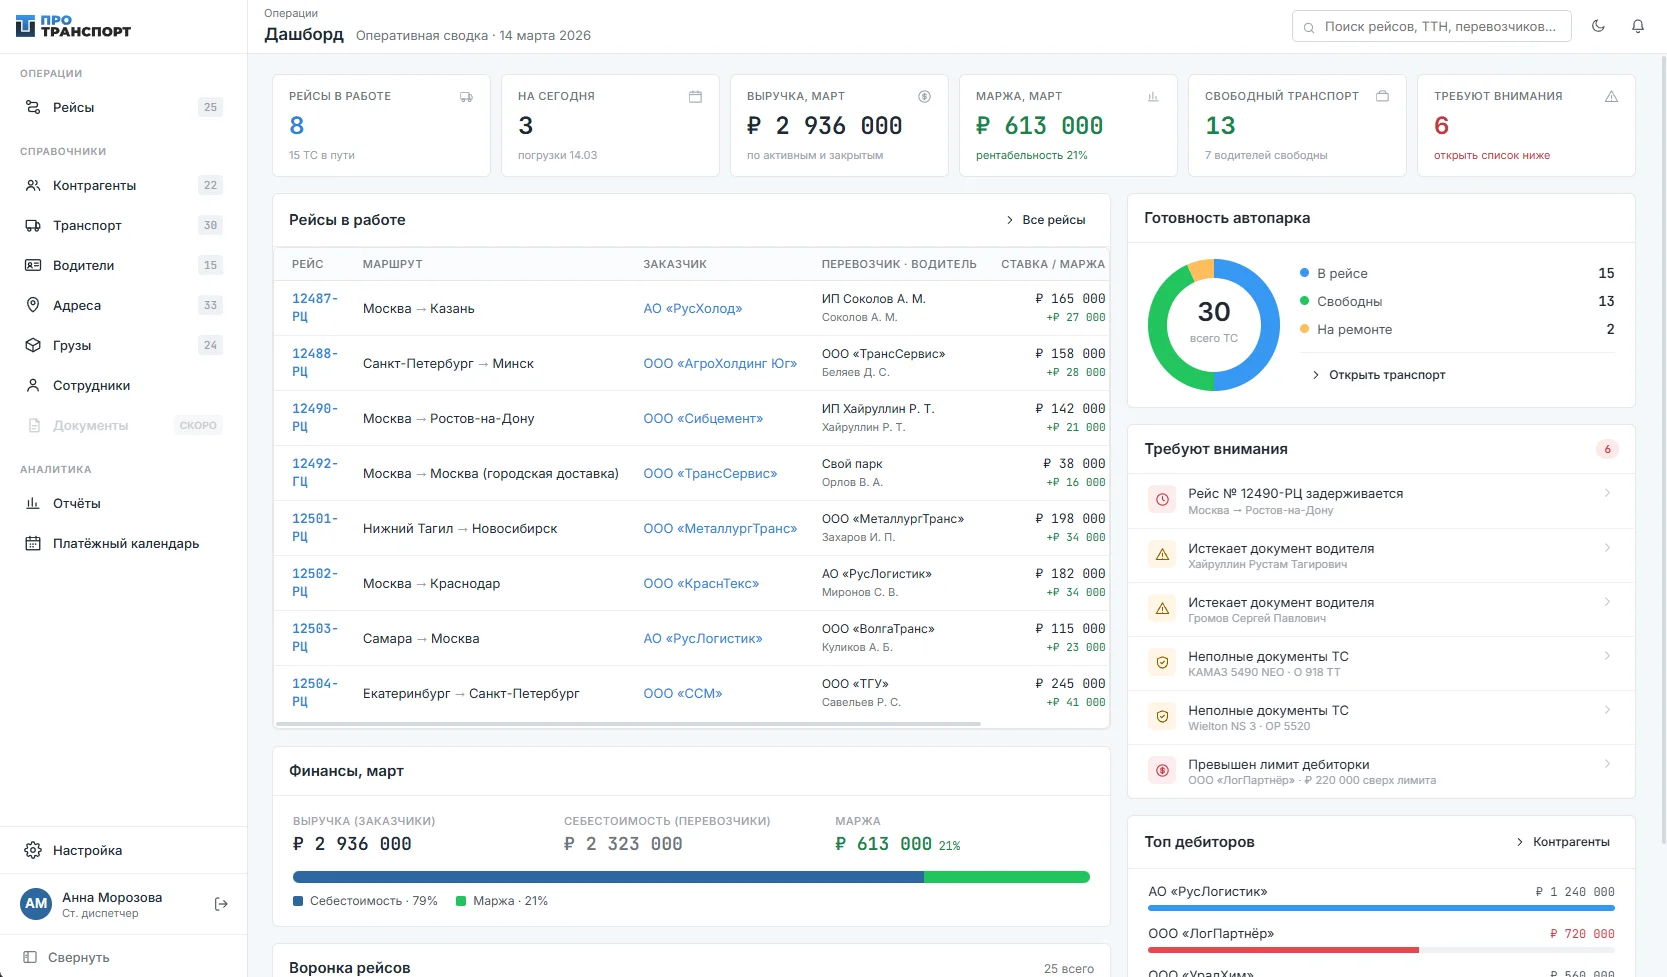Open Водители directory
This screenshot has width=1667, height=977.
pyautogui.click(x=123, y=265)
